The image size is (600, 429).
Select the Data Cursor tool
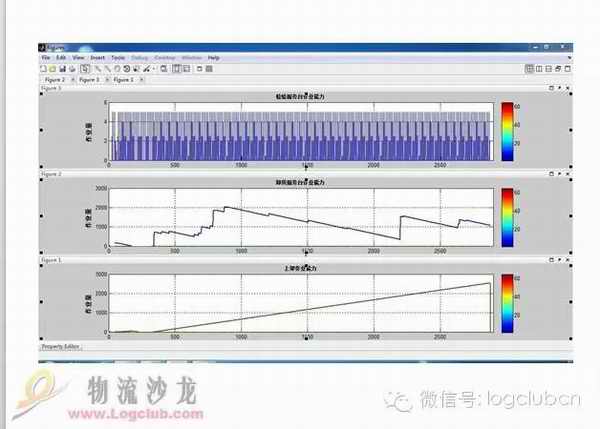tap(135, 68)
